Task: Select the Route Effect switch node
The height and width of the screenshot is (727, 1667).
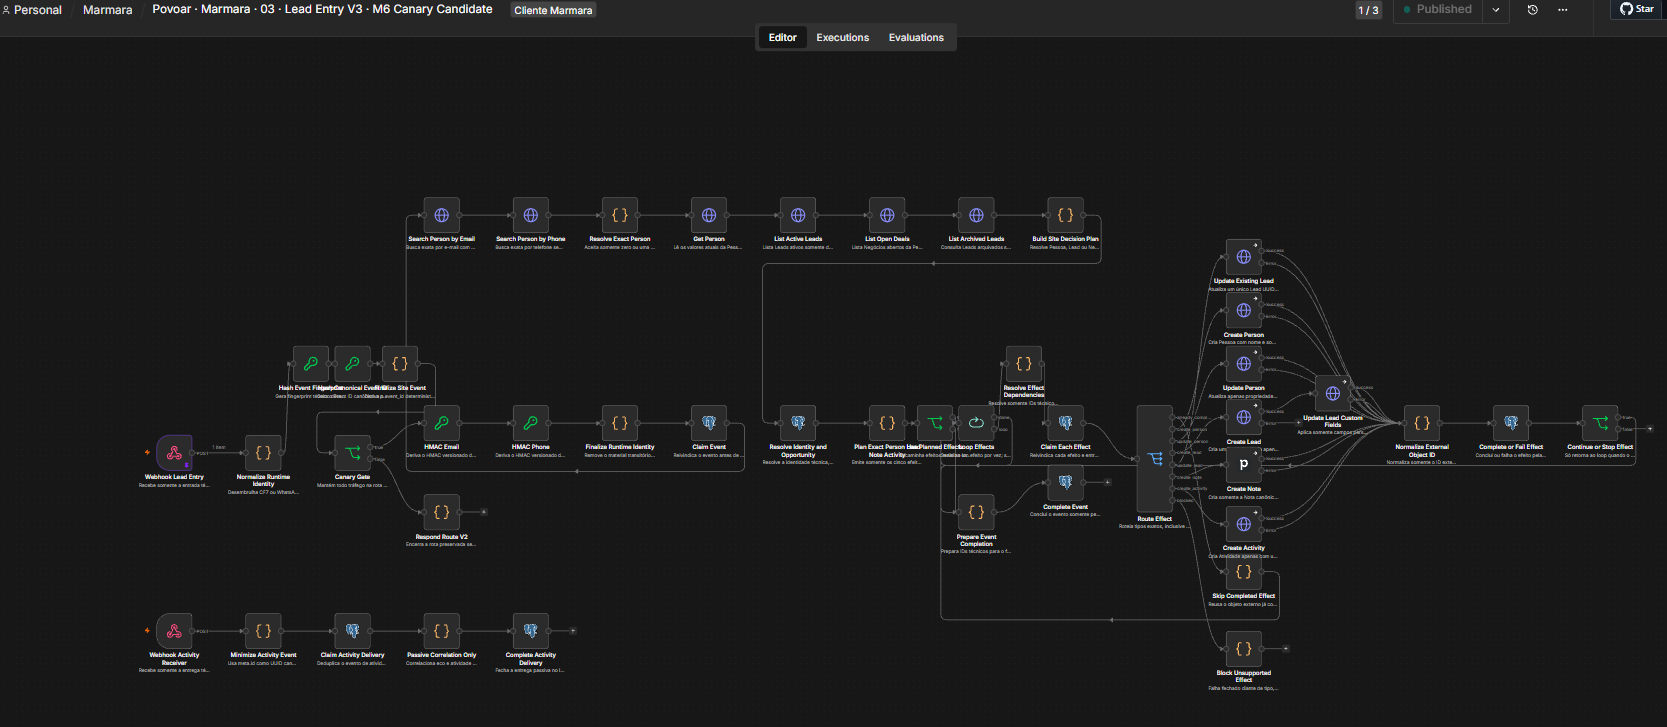Action: click(1155, 459)
